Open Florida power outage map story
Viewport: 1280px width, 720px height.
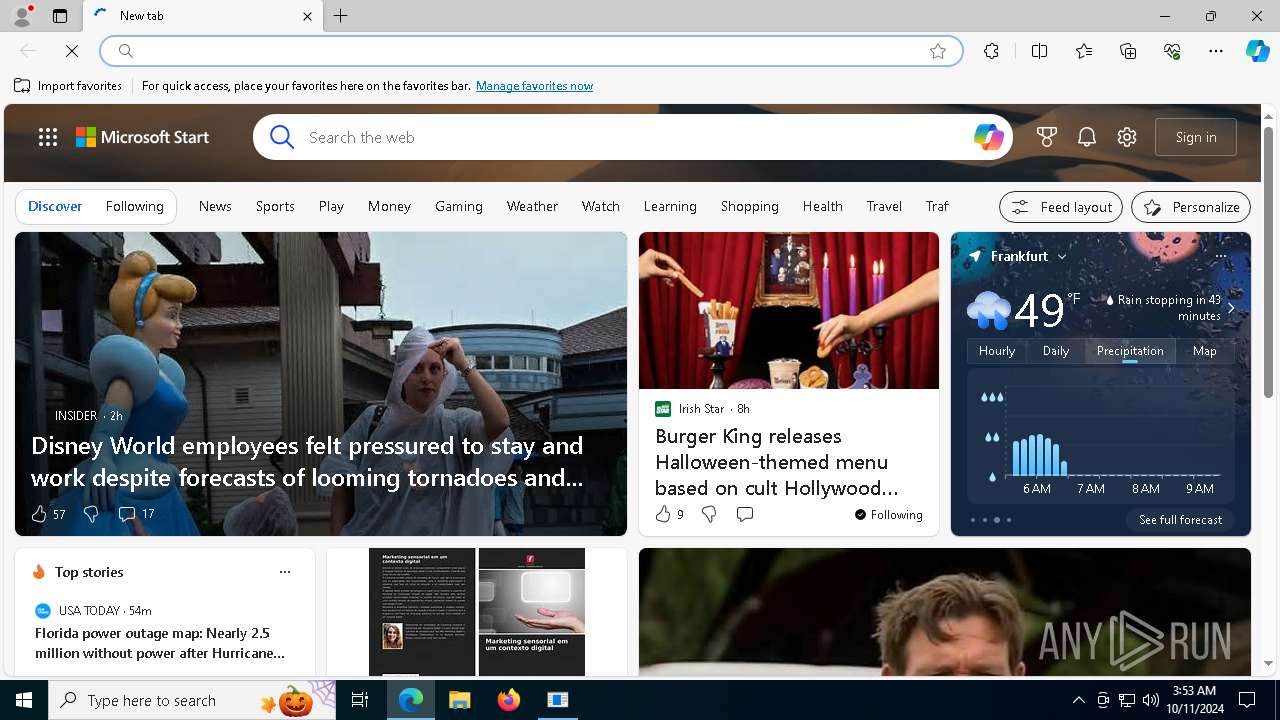pyautogui.click(x=160, y=643)
